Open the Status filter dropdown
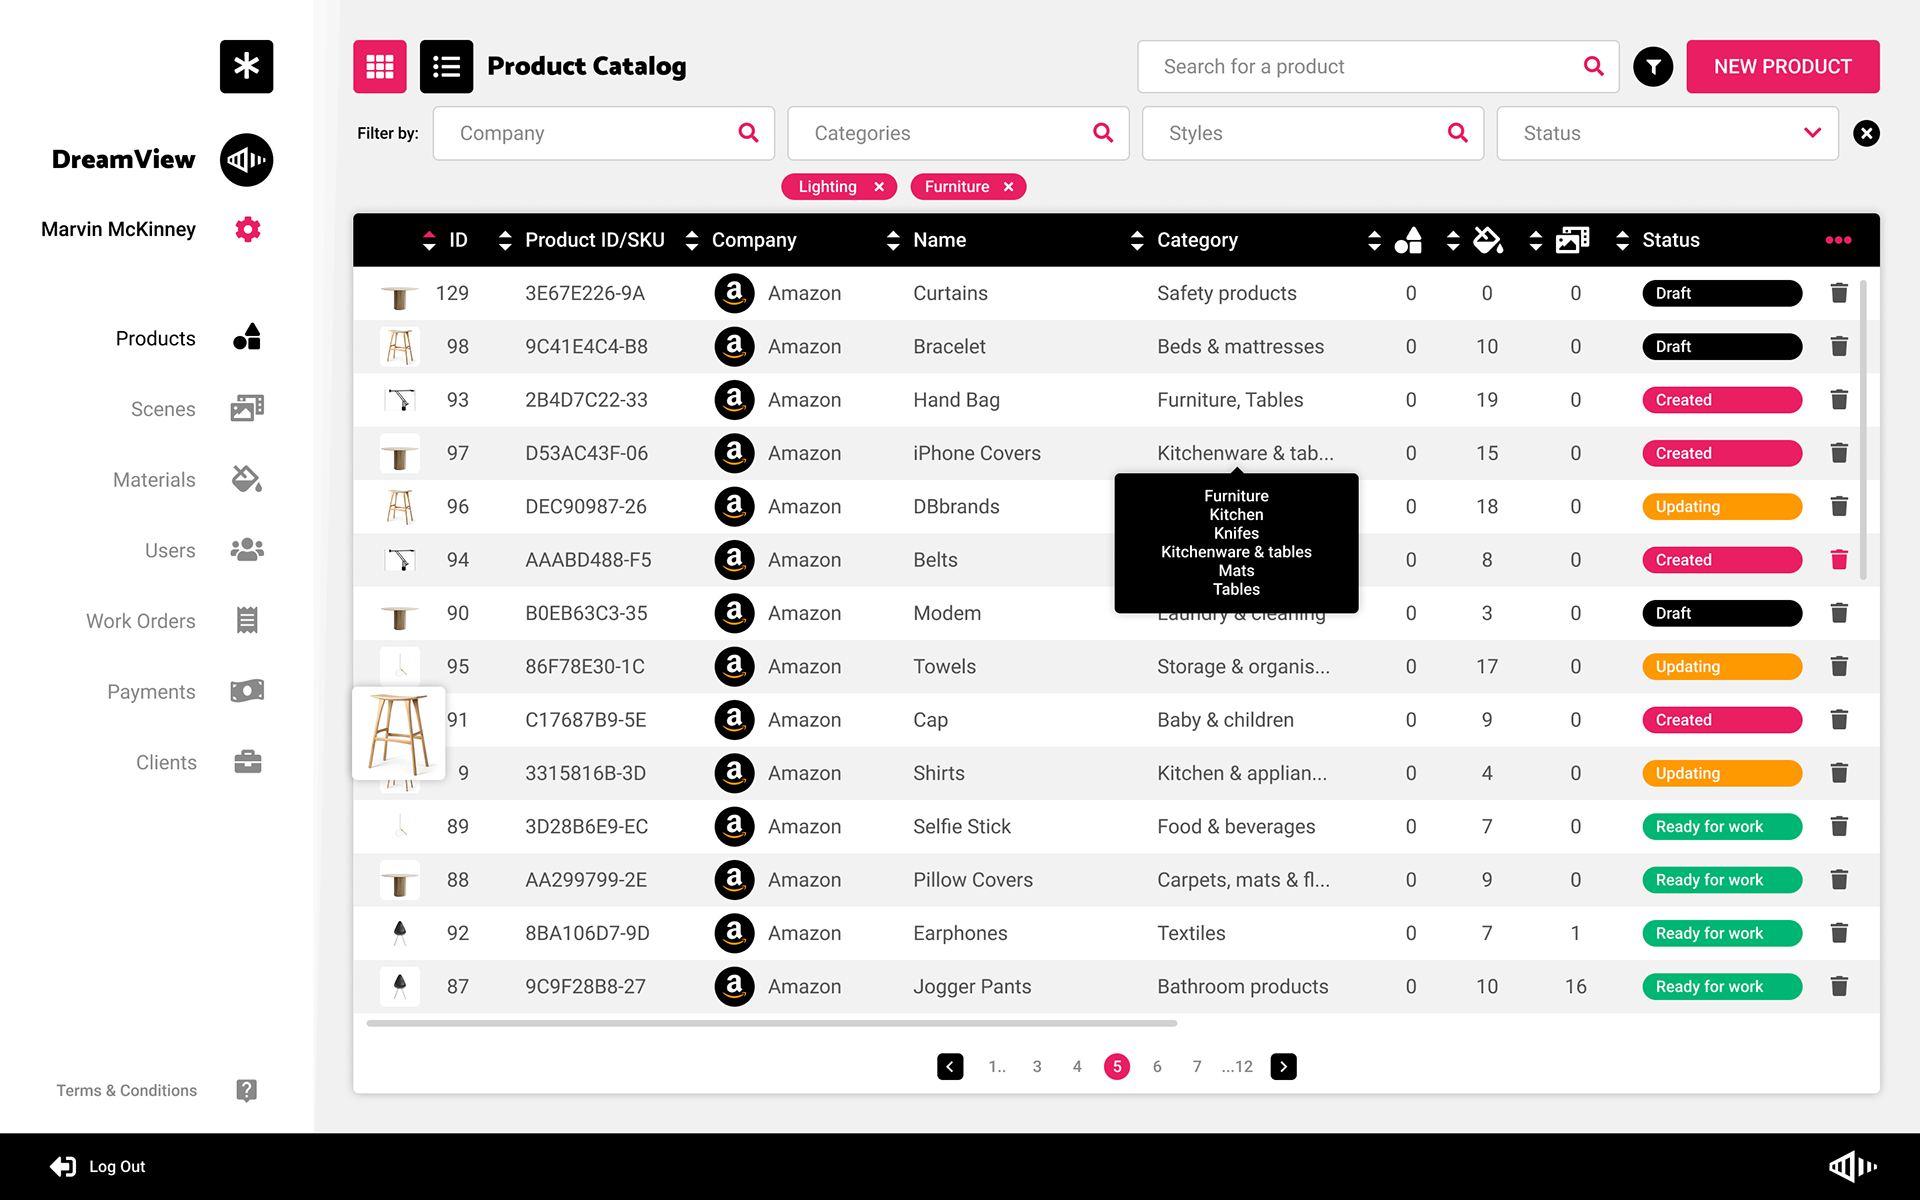Viewport: 1920px width, 1200px height. coord(1667,133)
